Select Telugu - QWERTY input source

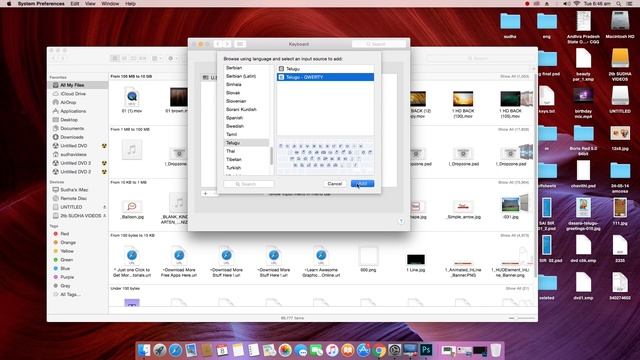[325, 77]
